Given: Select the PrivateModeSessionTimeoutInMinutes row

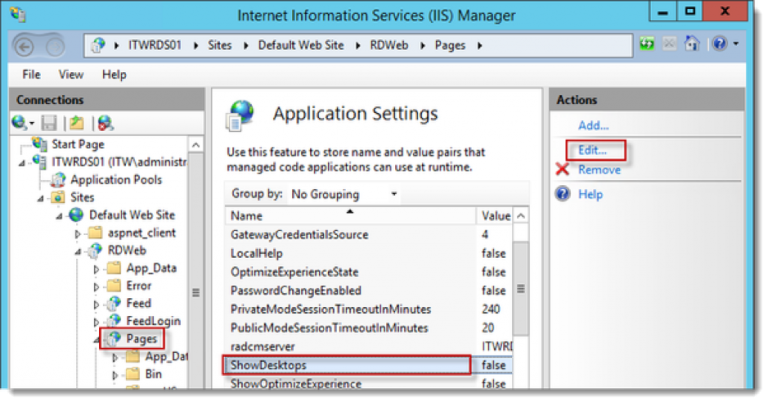Looking at the screenshot, I should pos(368,309).
